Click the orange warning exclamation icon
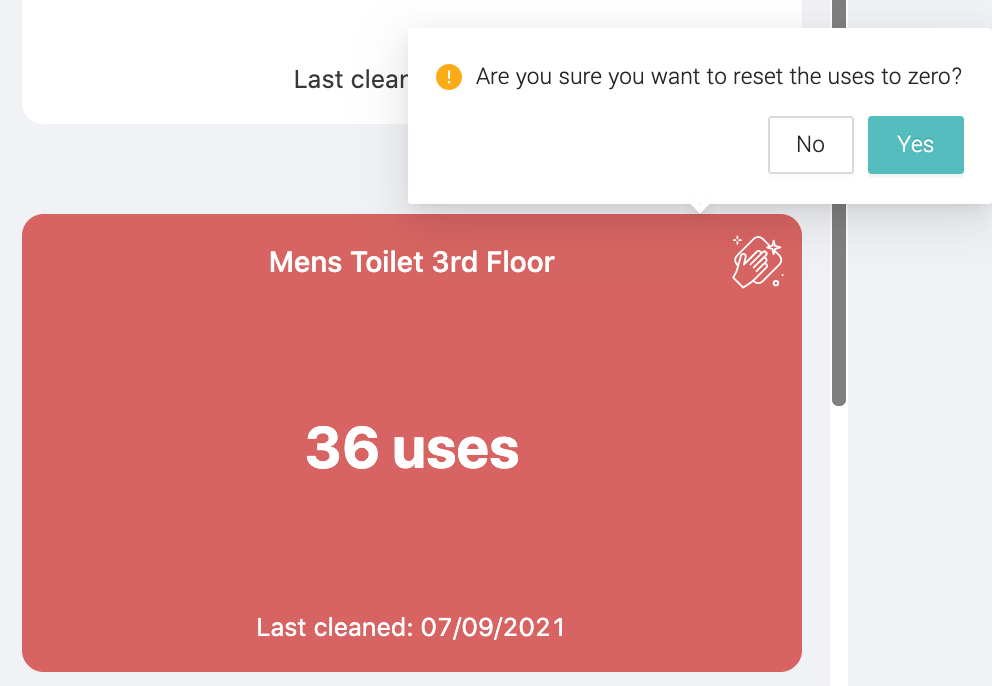Image resolution: width=992 pixels, height=686 pixels. pyautogui.click(x=449, y=77)
